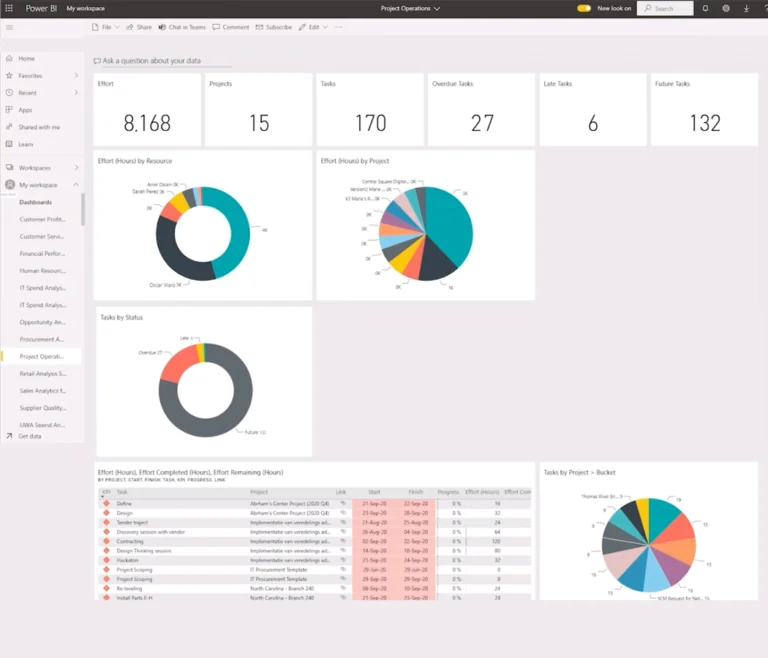Click Subscribe in the toolbar

[274, 27]
